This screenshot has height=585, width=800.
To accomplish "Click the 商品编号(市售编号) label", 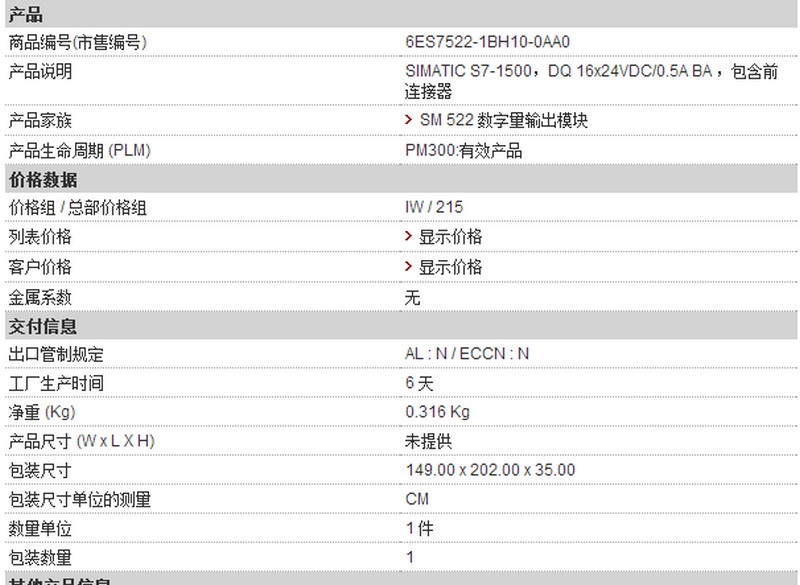I will 78,42.
